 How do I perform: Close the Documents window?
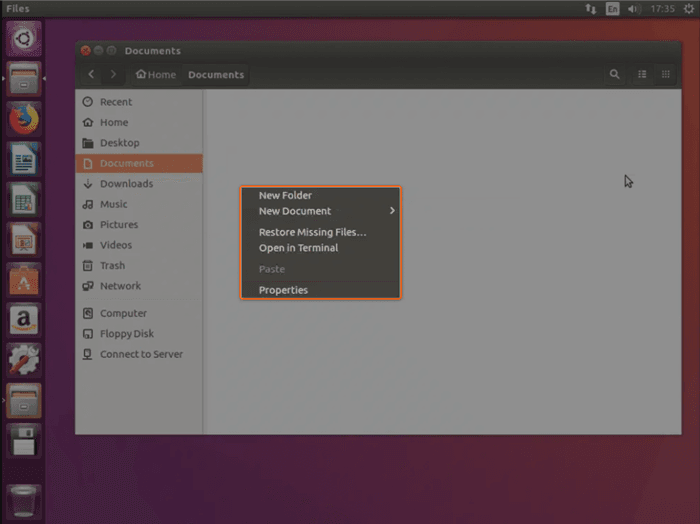tap(86, 51)
